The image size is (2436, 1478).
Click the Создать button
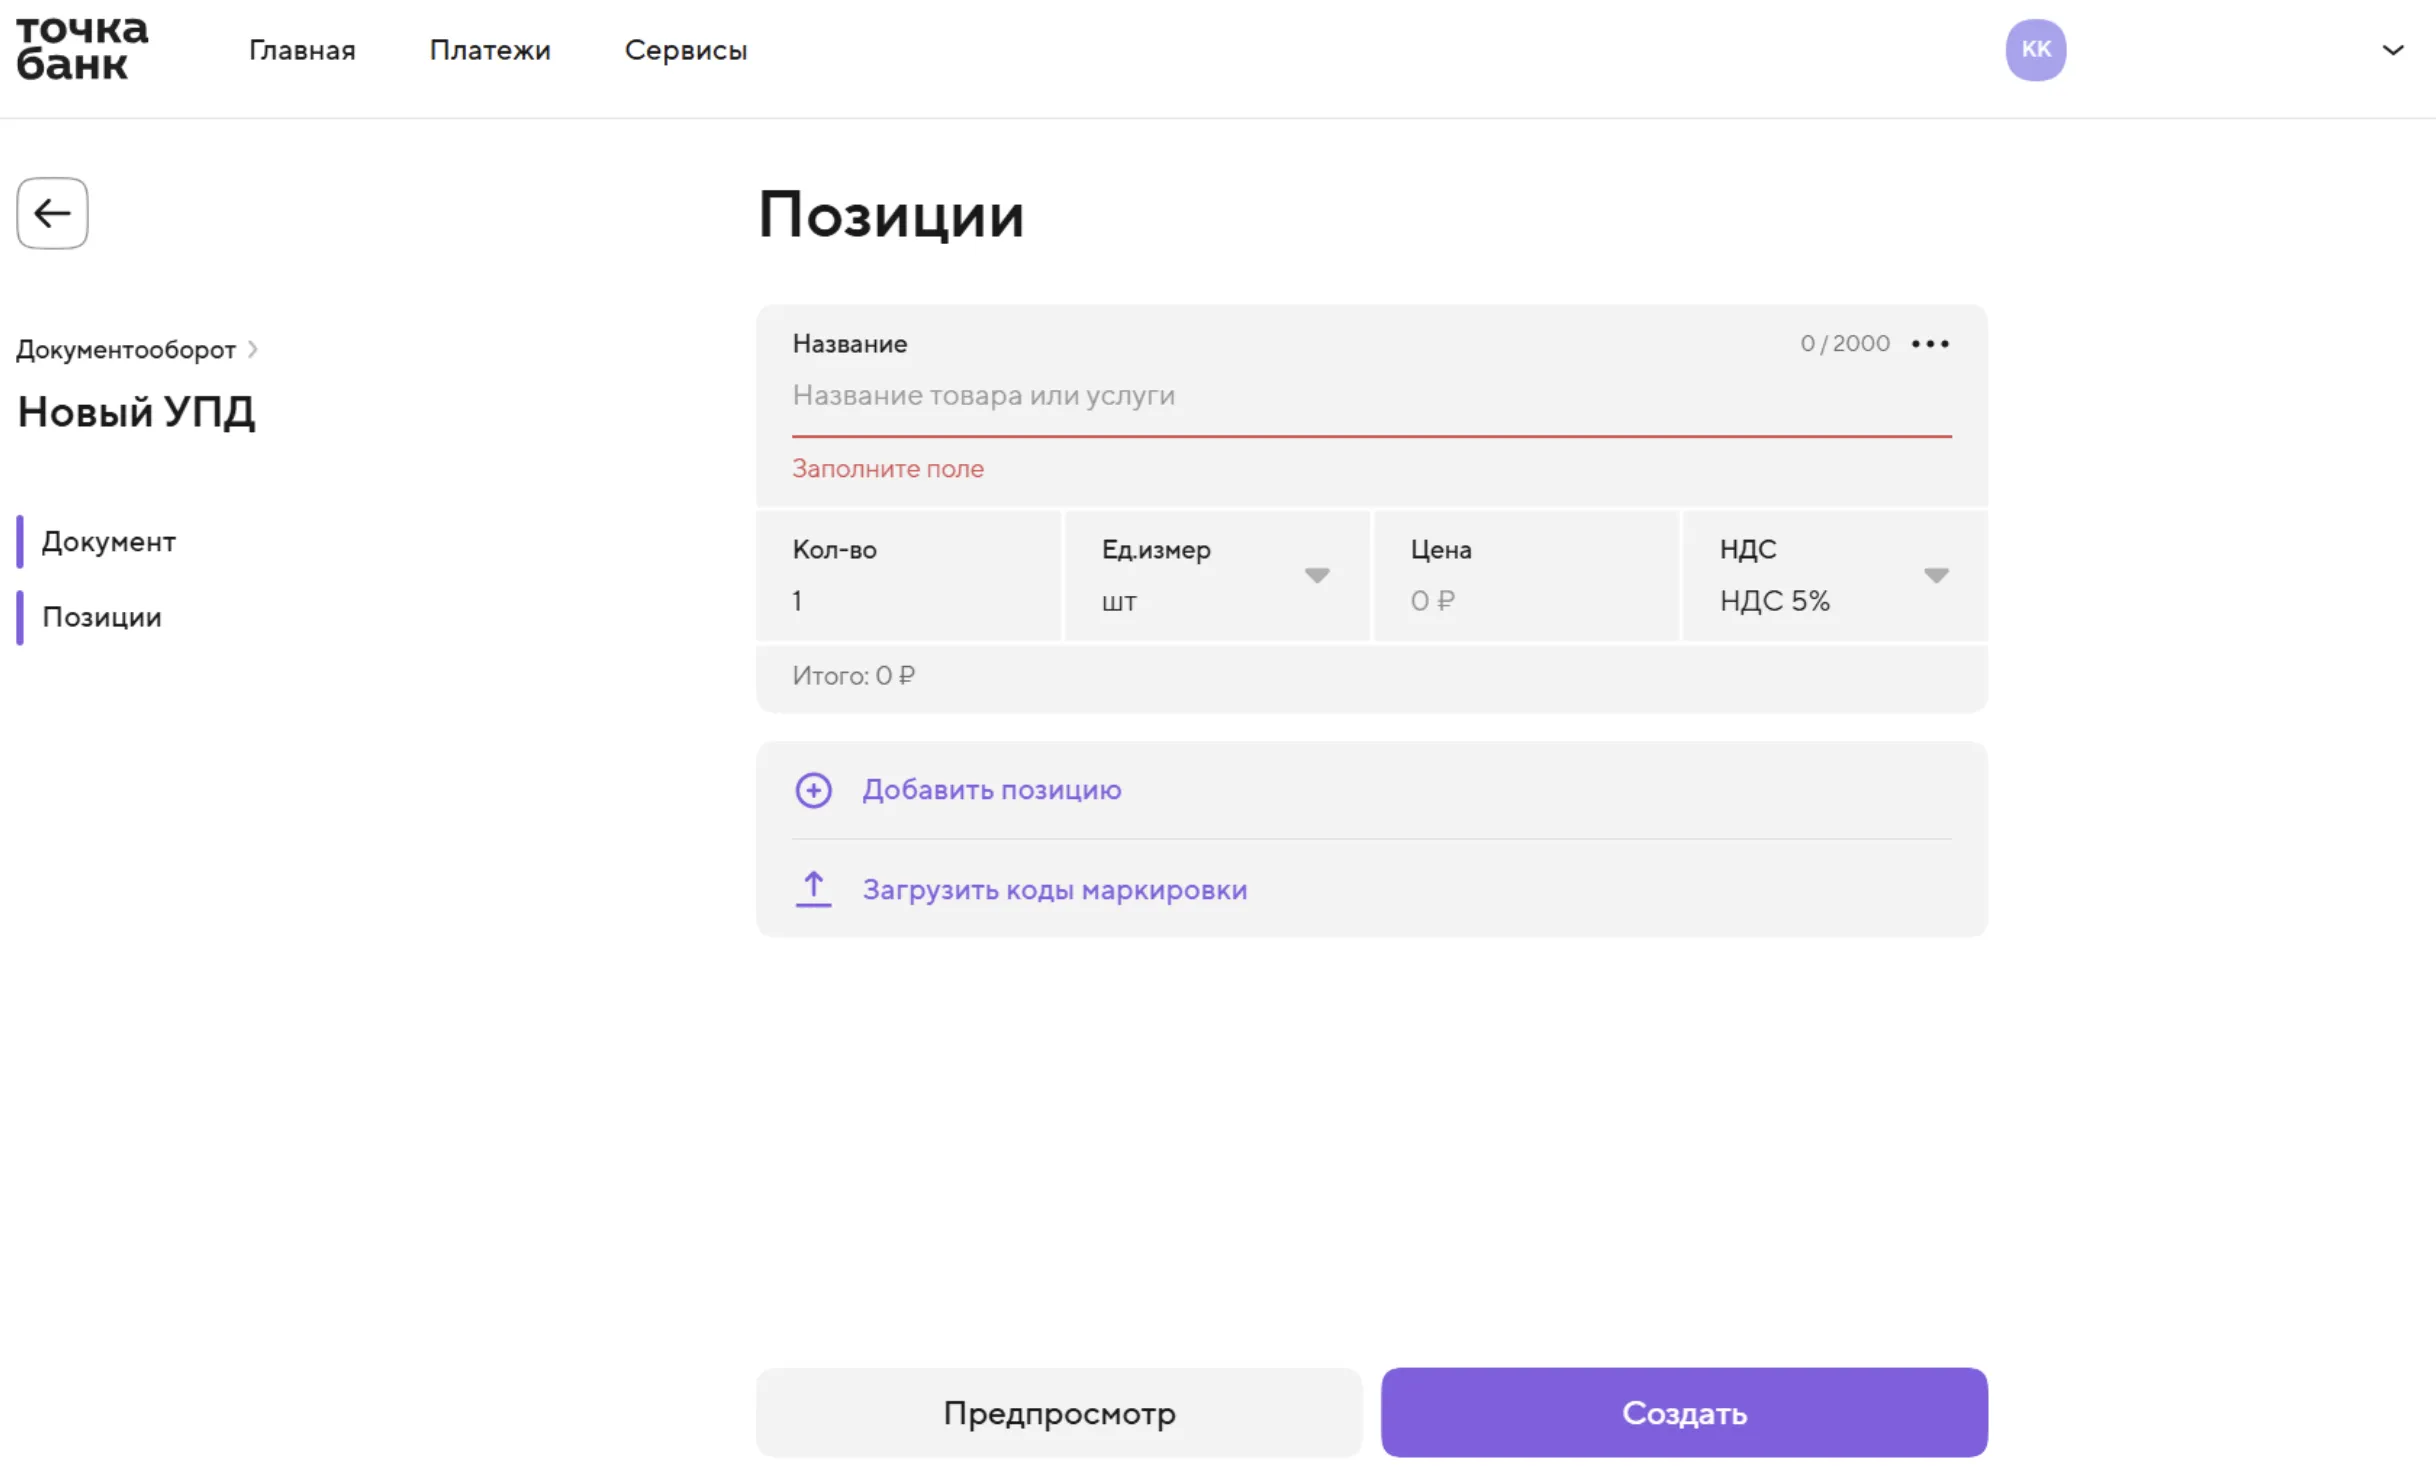click(x=1684, y=1412)
